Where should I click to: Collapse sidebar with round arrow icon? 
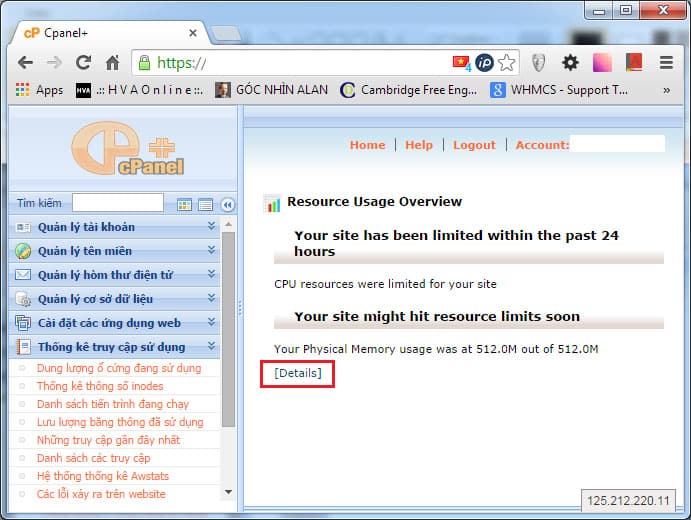click(227, 205)
